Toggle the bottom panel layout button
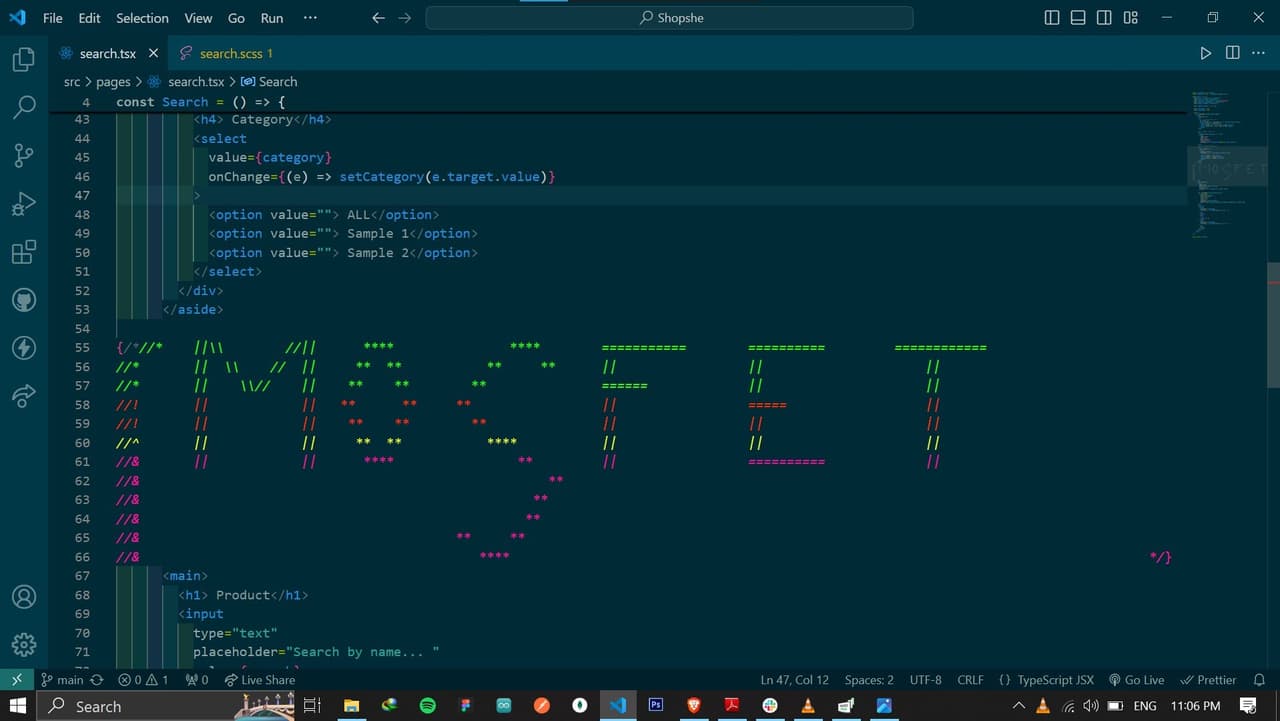This screenshot has height=721, width=1280. point(1078,18)
